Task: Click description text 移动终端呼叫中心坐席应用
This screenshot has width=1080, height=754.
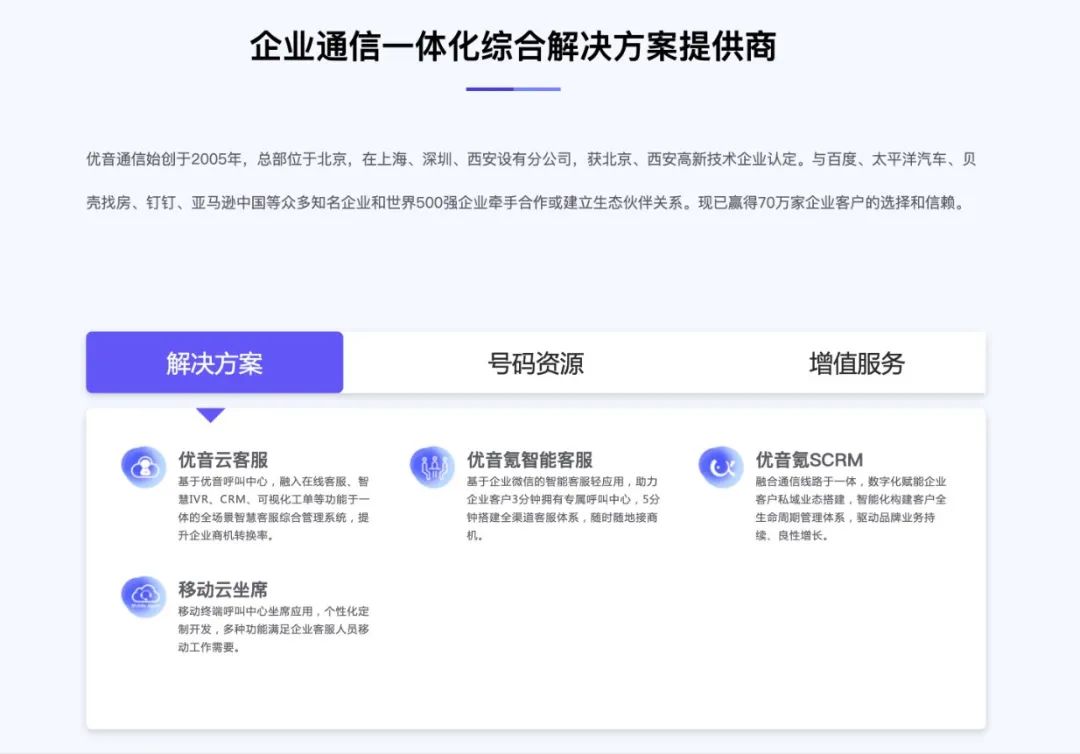Action: (x=273, y=629)
